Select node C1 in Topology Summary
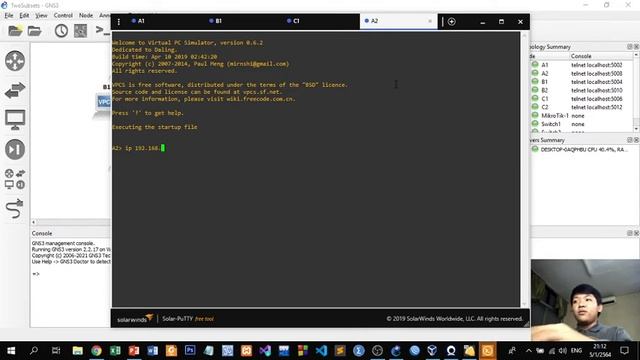Screen dimensions: 640x360 (x=544, y=98)
